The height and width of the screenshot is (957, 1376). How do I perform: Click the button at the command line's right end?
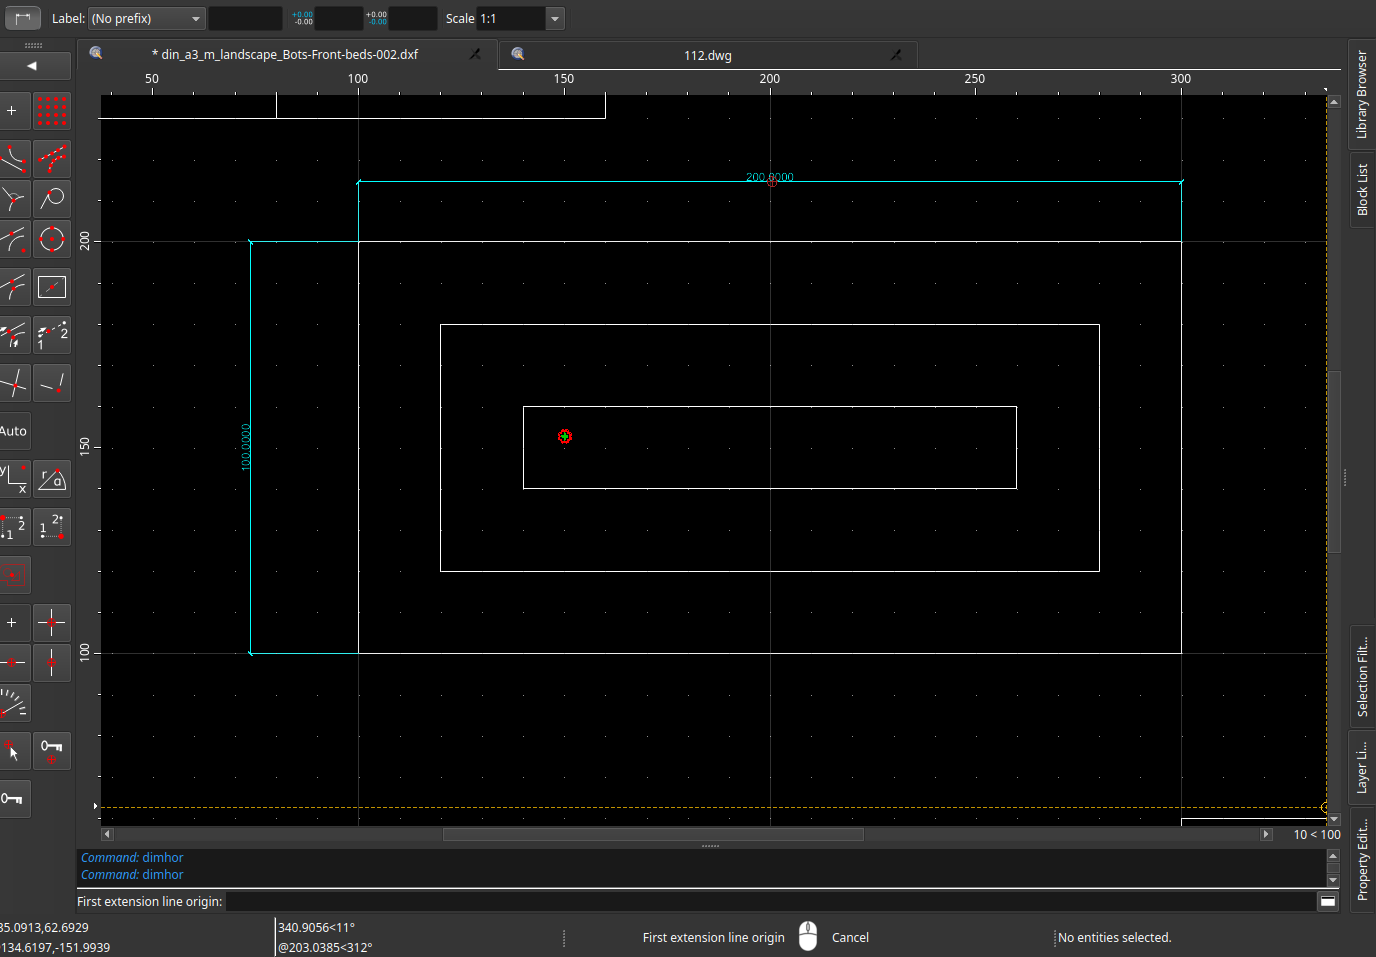[1328, 901]
